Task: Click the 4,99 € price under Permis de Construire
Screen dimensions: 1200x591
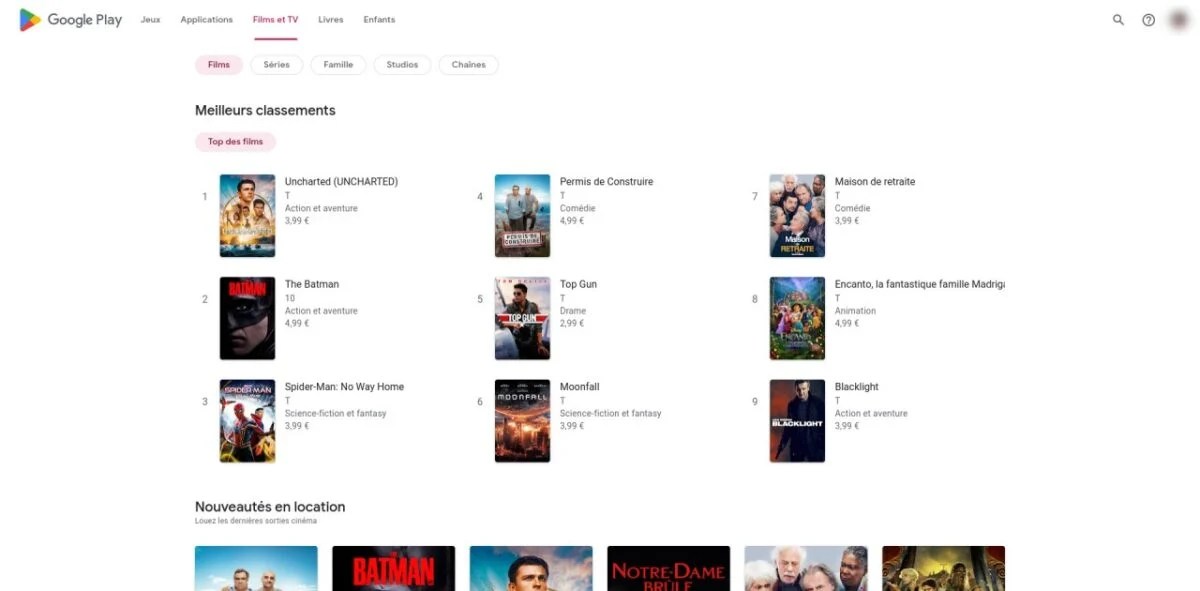Action: [572, 221]
